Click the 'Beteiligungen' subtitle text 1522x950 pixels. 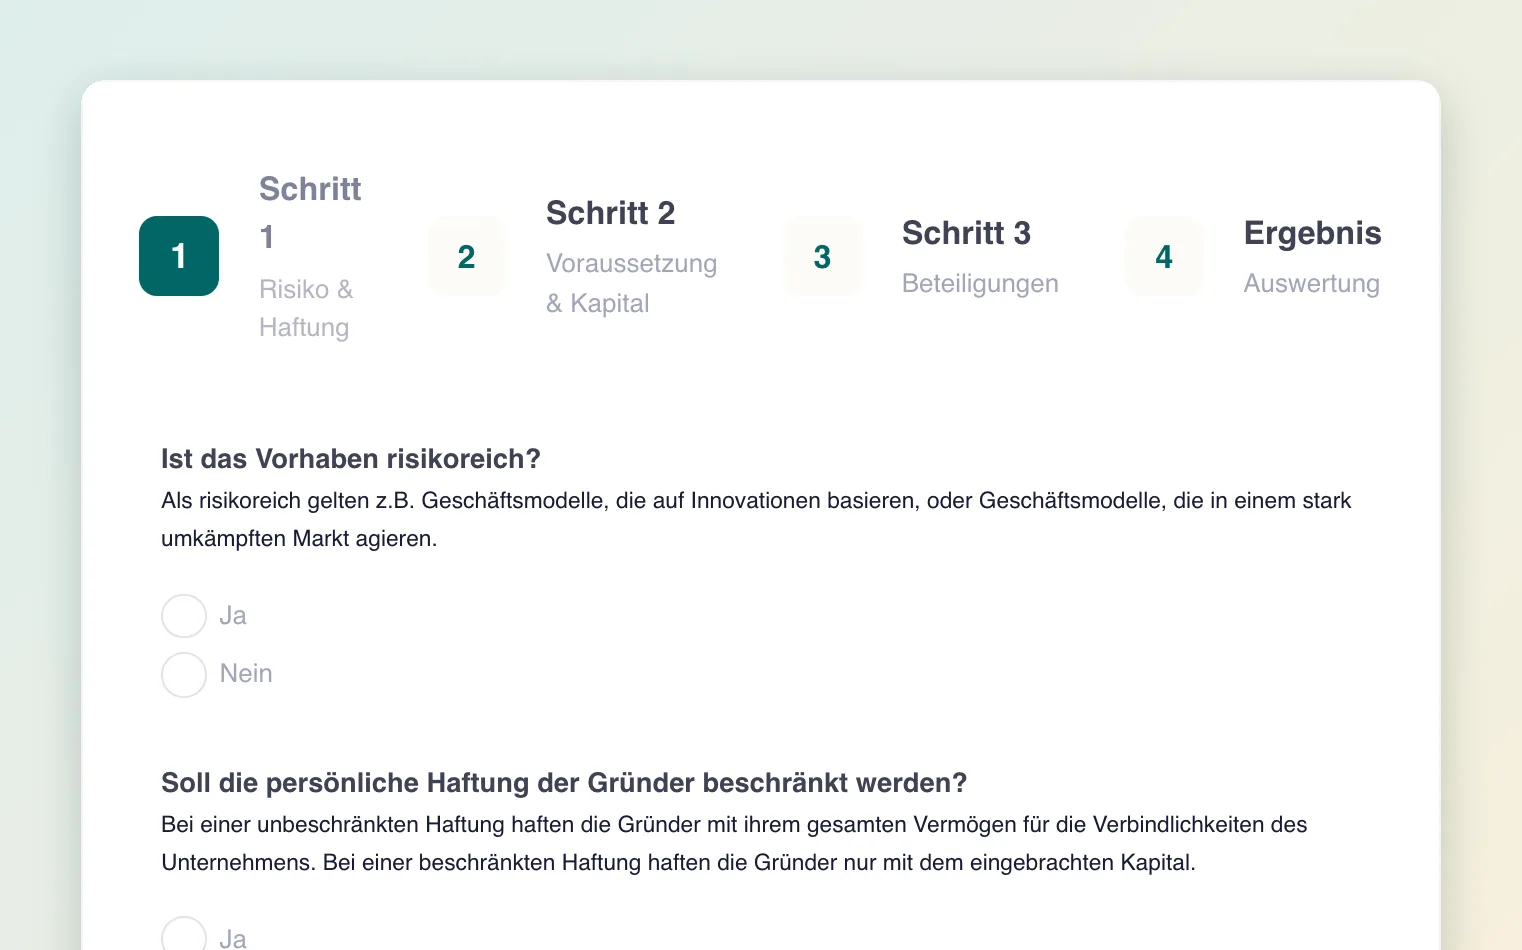pyautogui.click(x=980, y=284)
